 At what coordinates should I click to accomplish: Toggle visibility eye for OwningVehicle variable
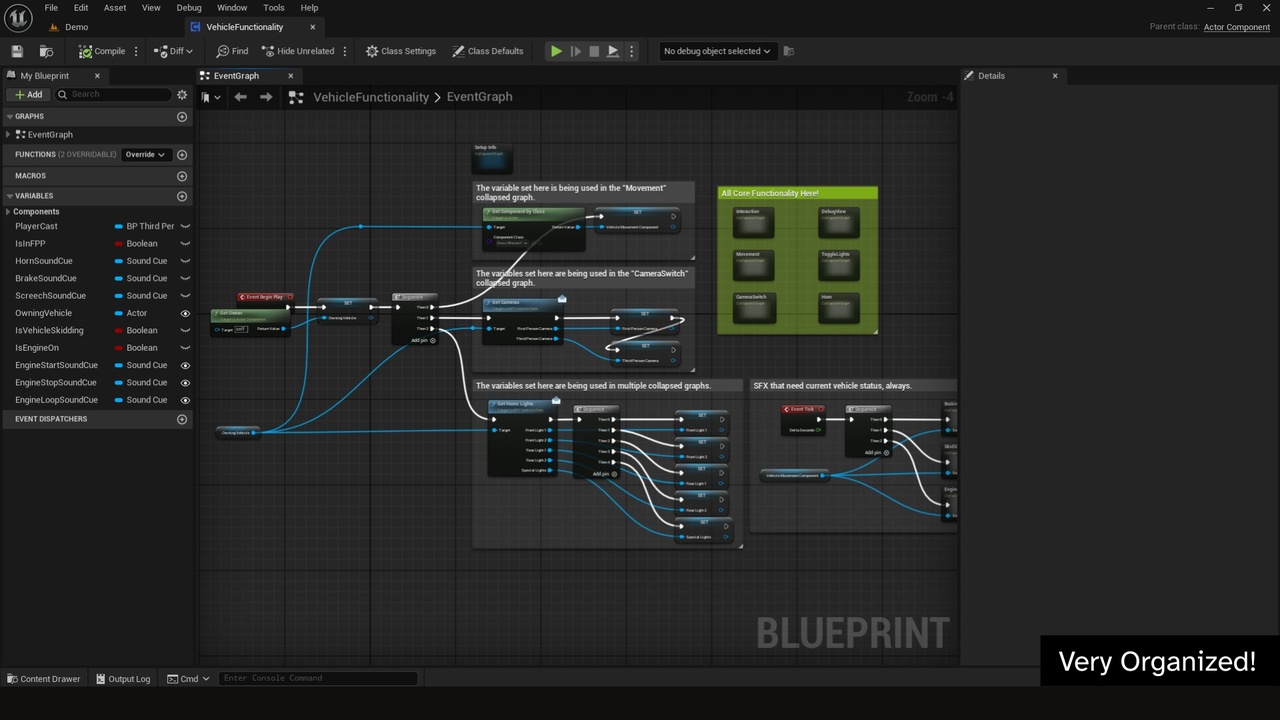(x=185, y=313)
